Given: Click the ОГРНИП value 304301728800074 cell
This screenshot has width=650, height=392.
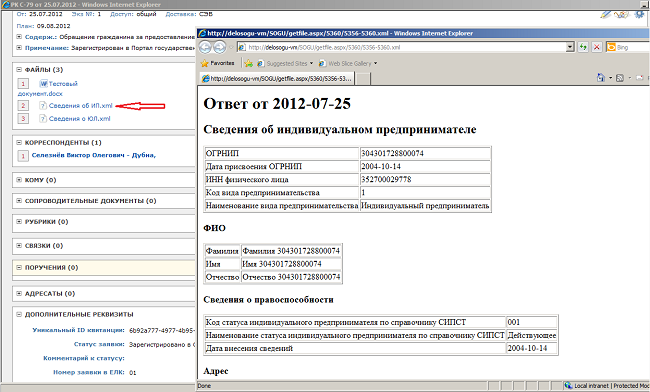Looking at the screenshot, I should pos(425,153).
